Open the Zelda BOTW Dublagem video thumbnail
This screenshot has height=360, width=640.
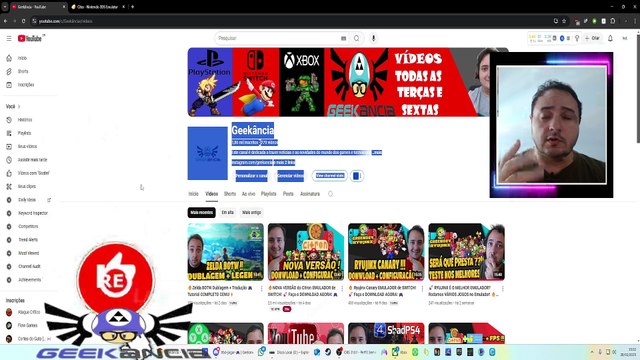[226, 252]
